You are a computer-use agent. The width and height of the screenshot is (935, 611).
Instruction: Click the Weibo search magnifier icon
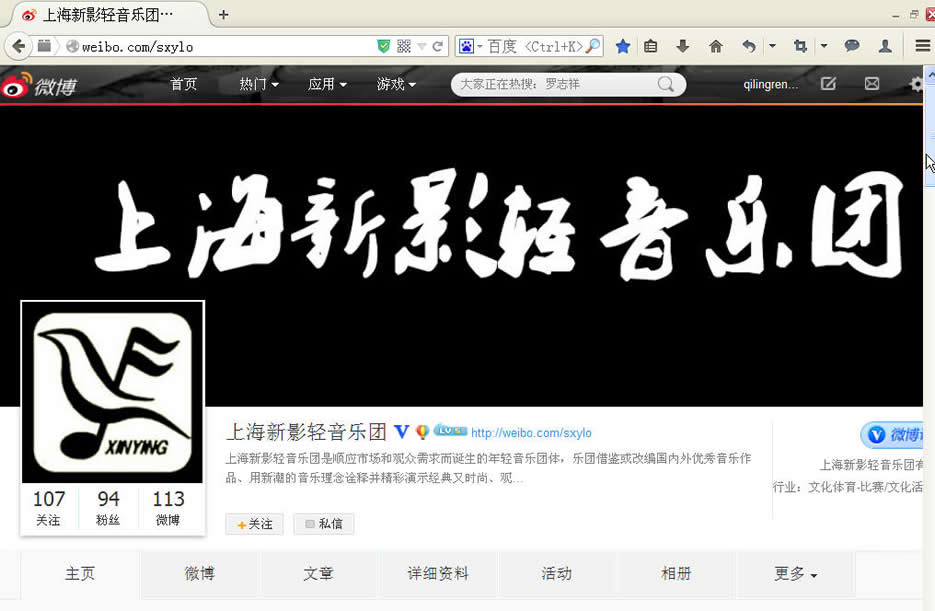(666, 85)
